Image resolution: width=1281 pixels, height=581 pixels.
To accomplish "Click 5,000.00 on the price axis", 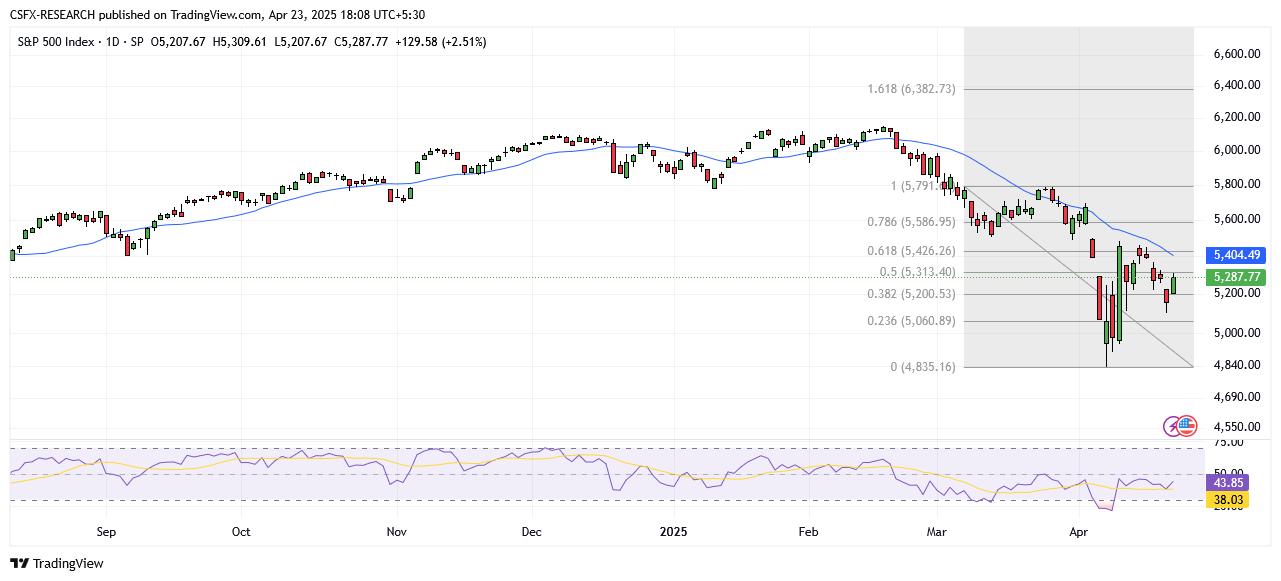I will (x=1239, y=333).
